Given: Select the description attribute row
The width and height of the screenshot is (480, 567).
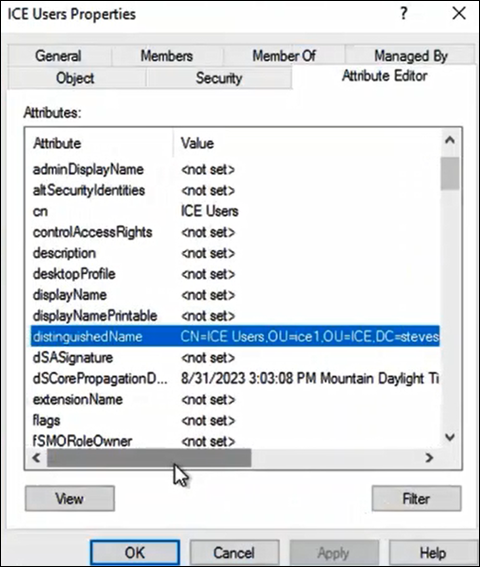Looking at the screenshot, I should [235, 253].
